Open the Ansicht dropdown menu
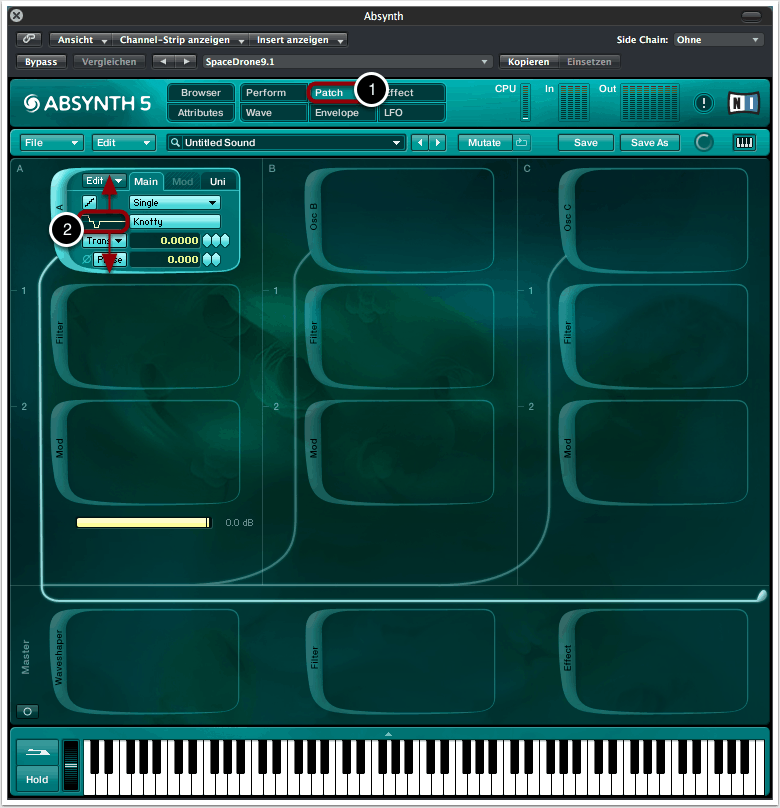 80,40
